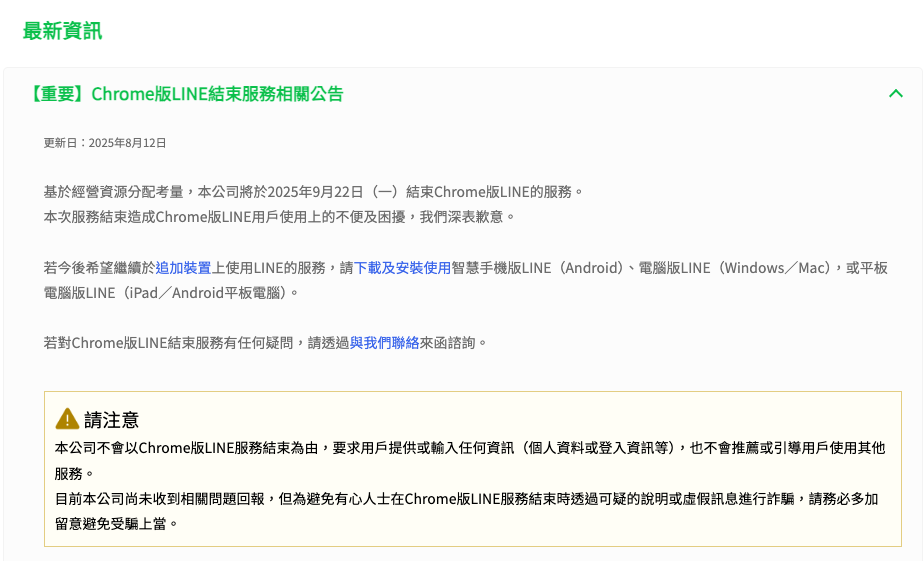Click the line ending 留意避免受騙上當
The image size is (923, 561).
coord(117,524)
